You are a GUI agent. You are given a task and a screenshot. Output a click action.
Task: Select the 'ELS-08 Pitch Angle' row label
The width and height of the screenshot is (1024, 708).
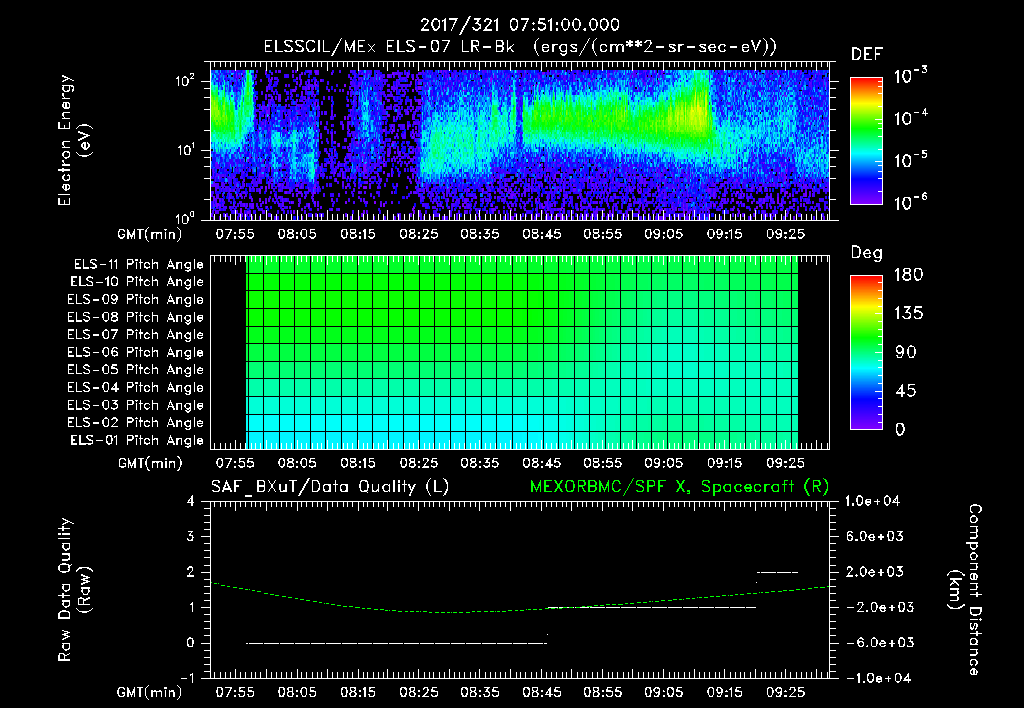(x=136, y=317)
